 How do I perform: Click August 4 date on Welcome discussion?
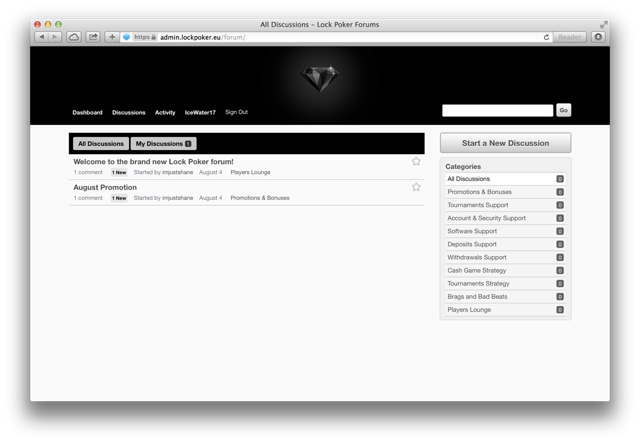point(211,172)
